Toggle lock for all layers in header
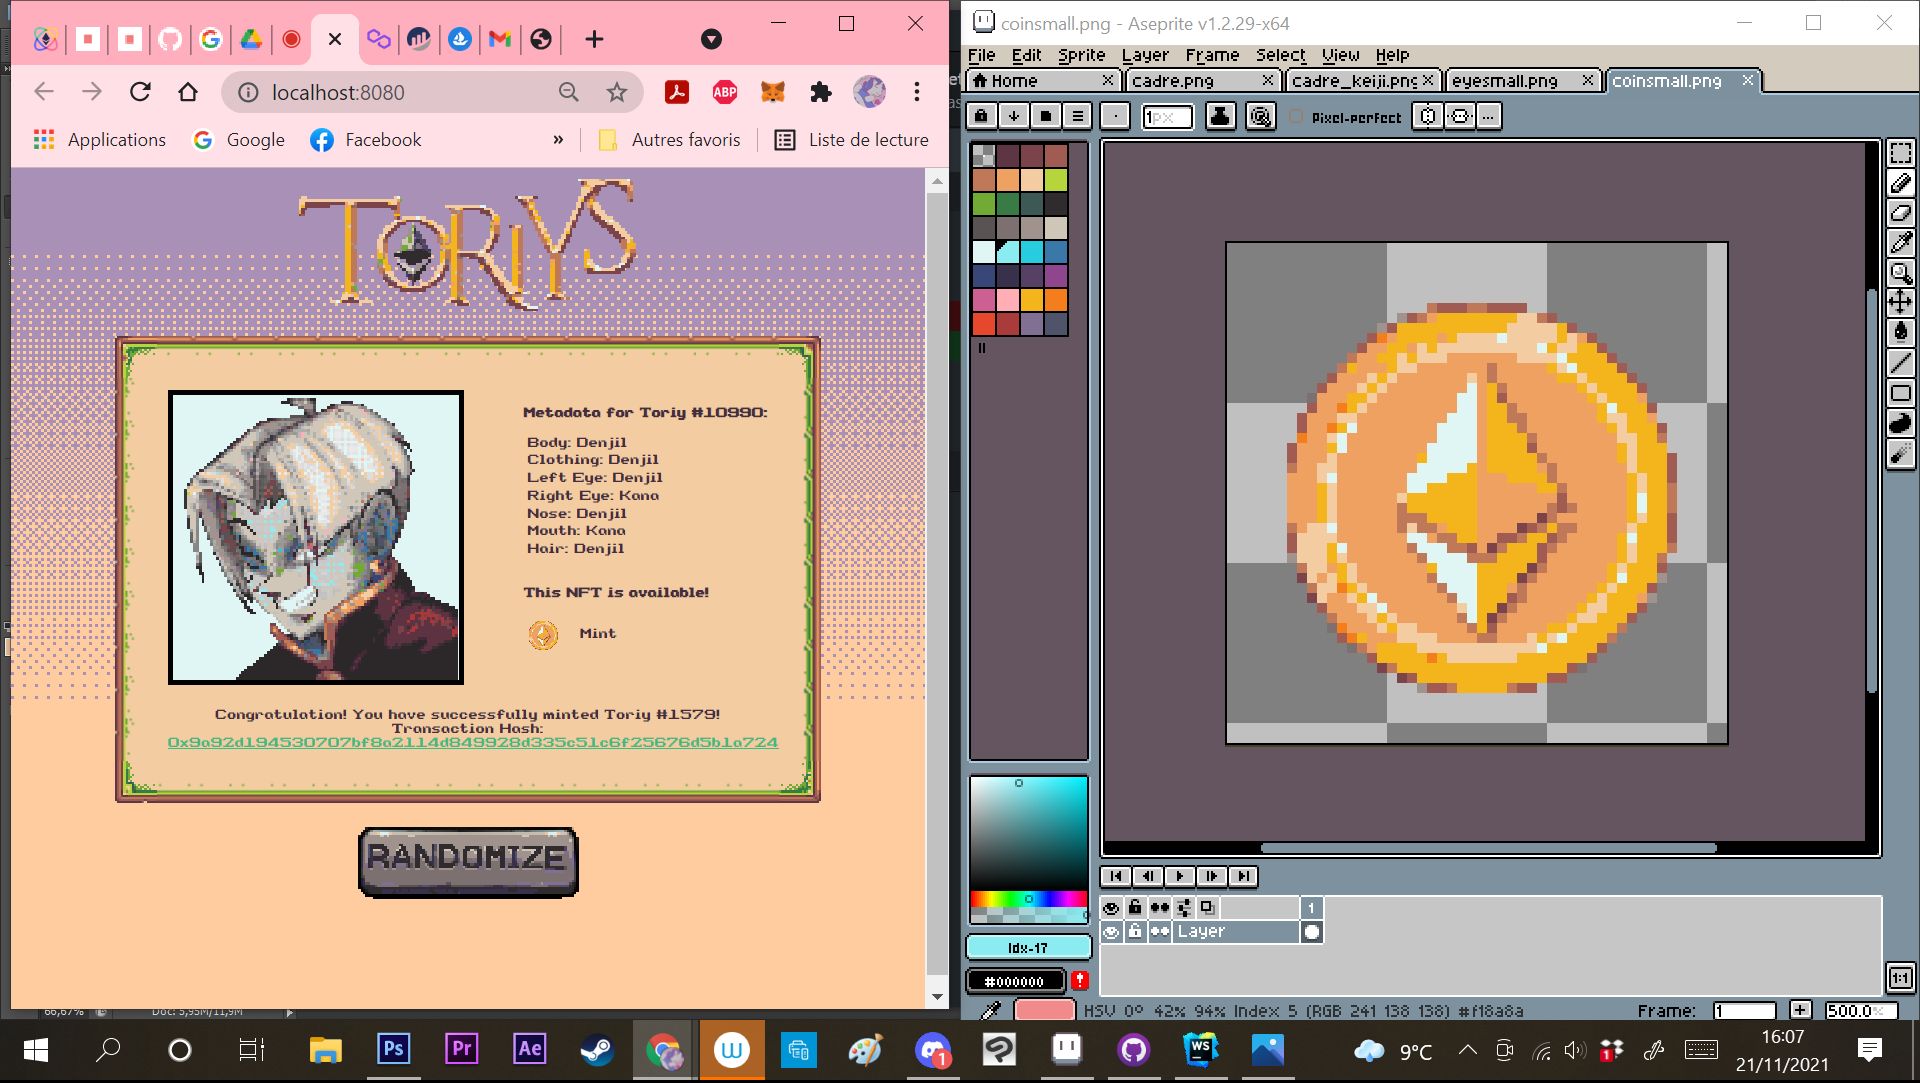Image resolution: width=1920 pixels, height=1083 pixels. (x=1135, y=907)
